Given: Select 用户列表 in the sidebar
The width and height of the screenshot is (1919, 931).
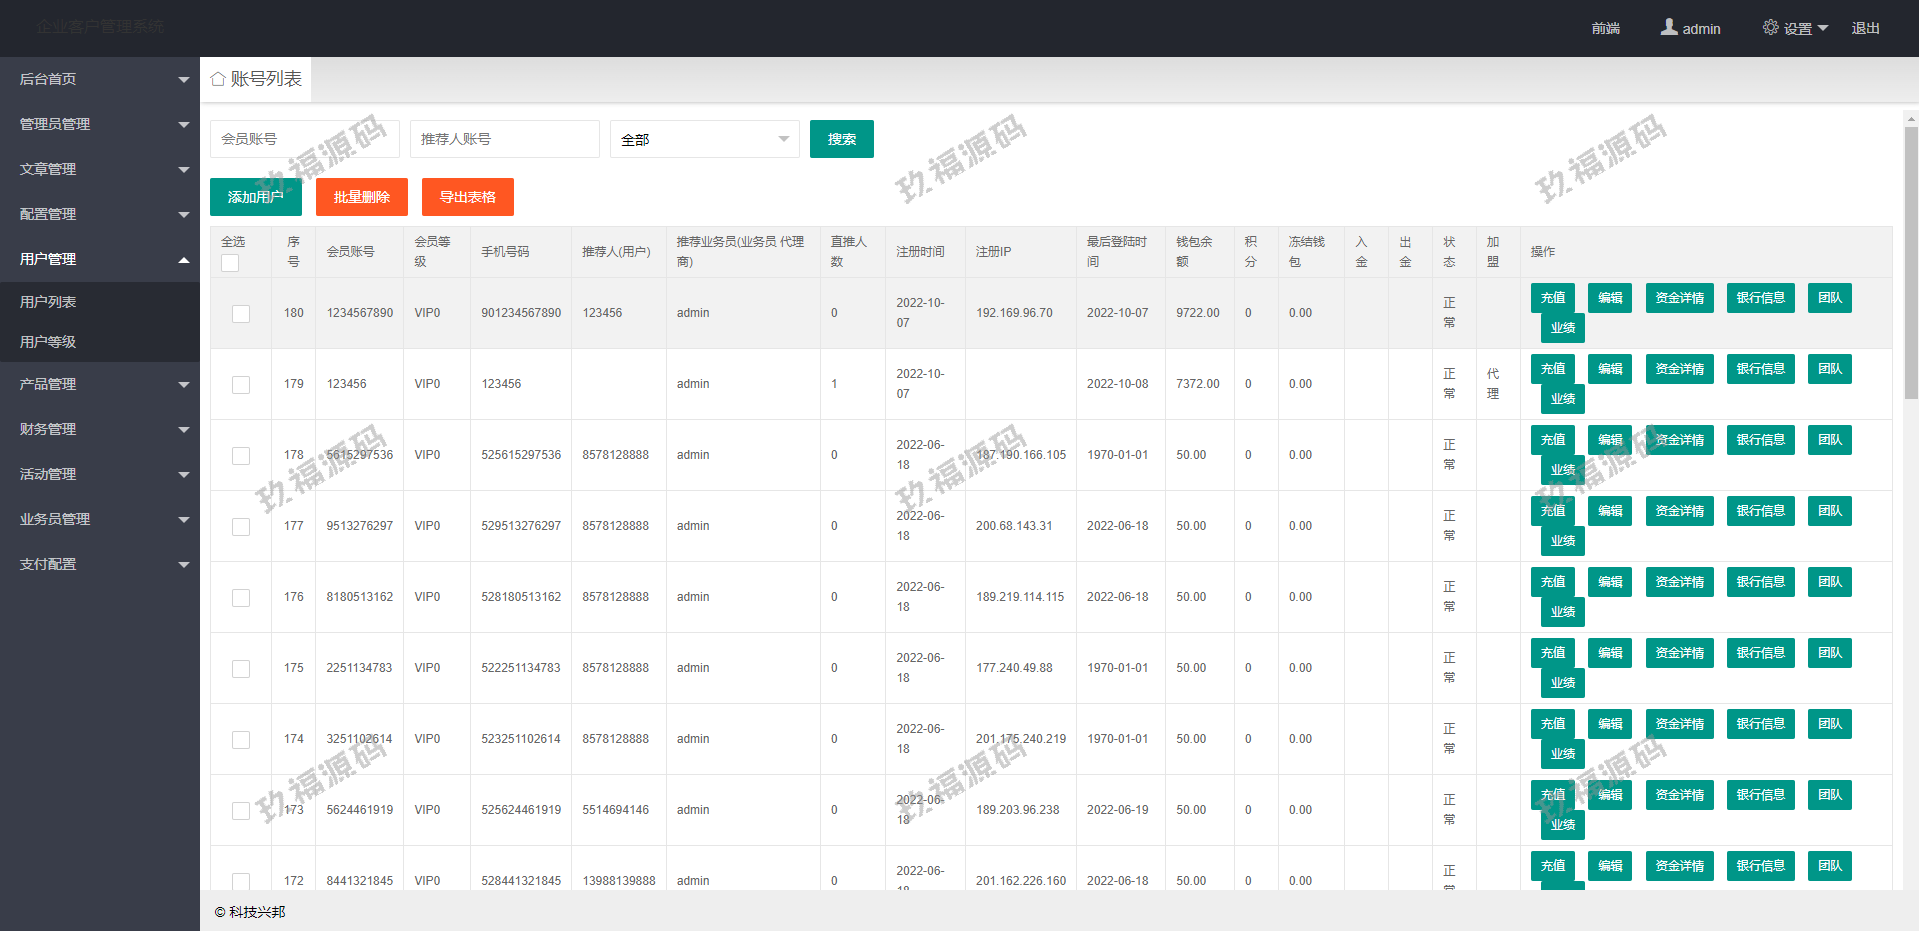Looking at the screenshot, I should [48, 302].
